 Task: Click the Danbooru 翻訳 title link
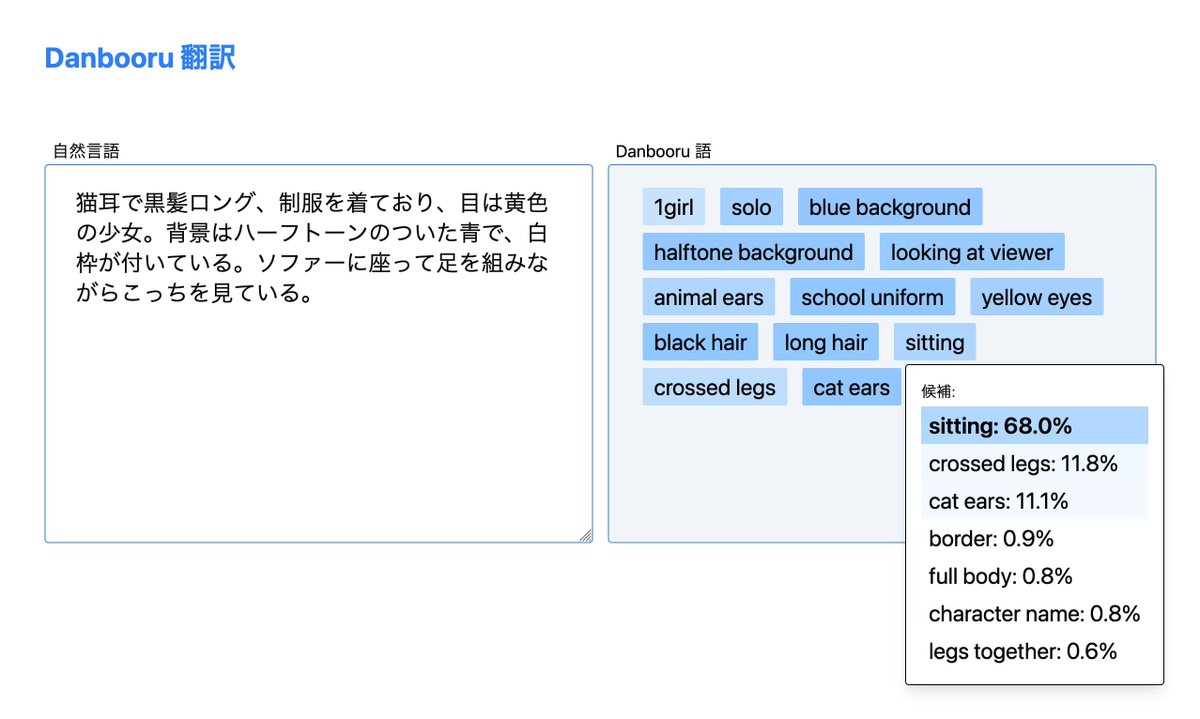click(x=140, y=58)
